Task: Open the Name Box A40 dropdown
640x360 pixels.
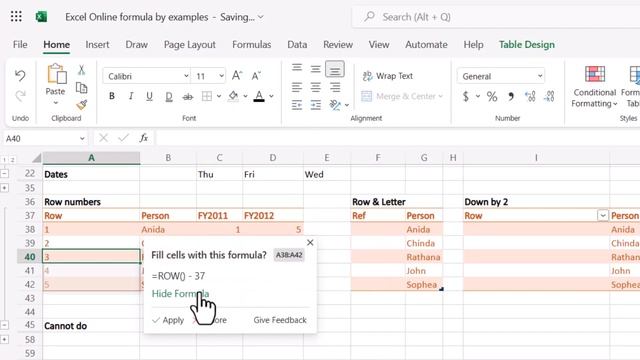Action: pyautogui.click(x=82, y=138)
